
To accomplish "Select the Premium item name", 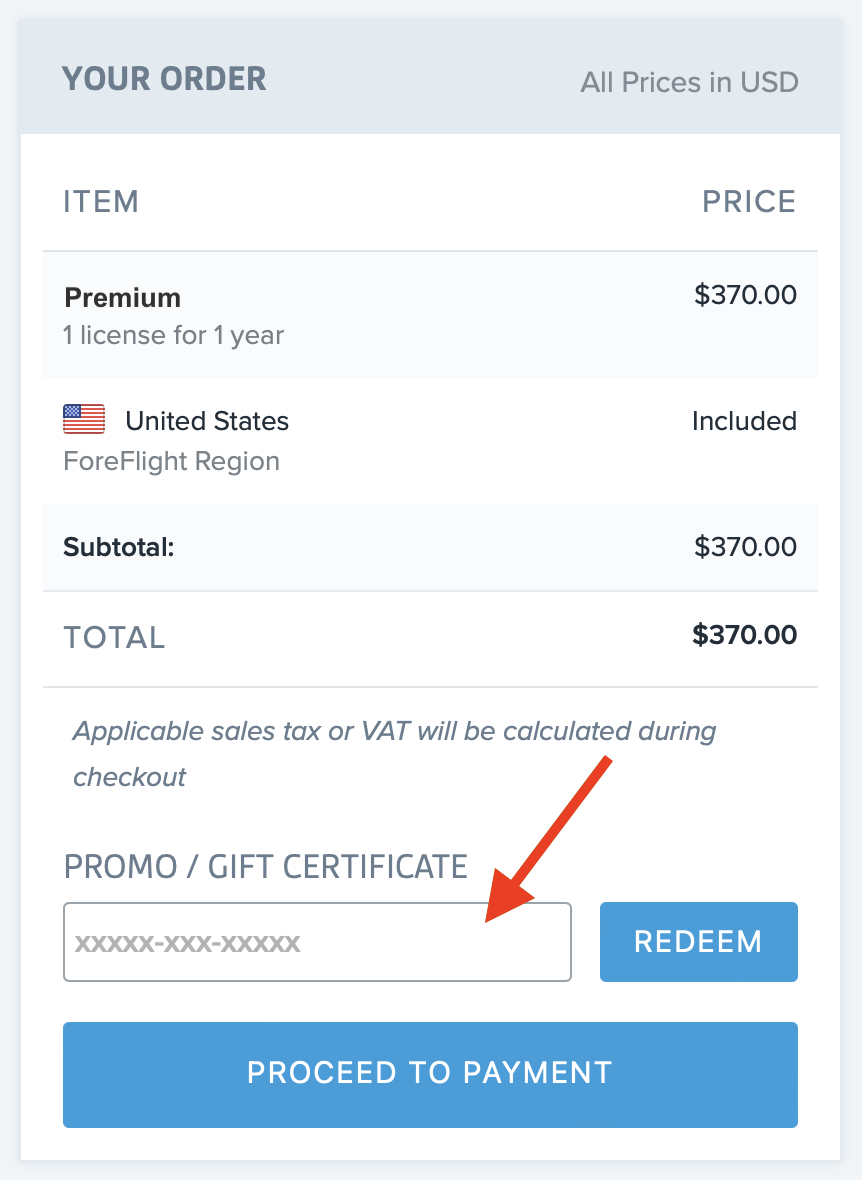I will tap(123, 297).
